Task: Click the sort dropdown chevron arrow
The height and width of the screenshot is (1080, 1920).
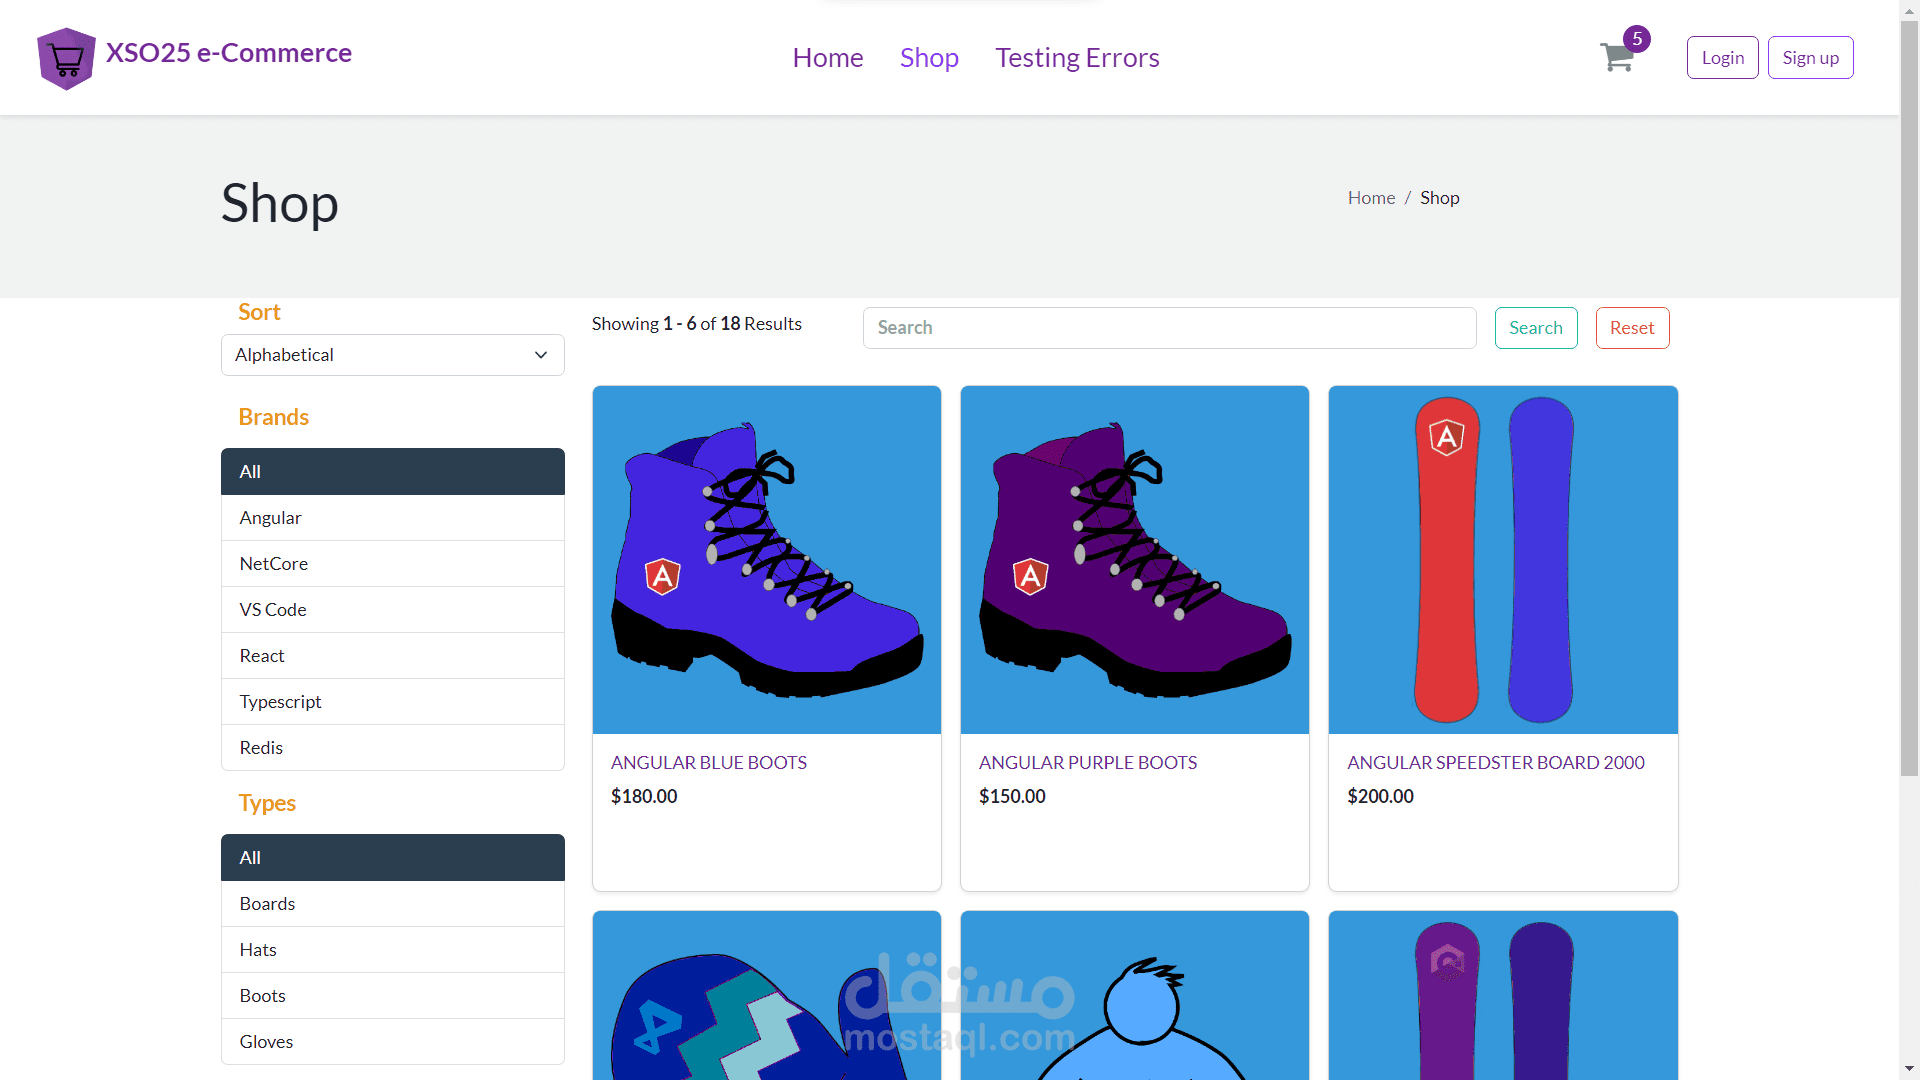Action: click(x=541, y=355)
